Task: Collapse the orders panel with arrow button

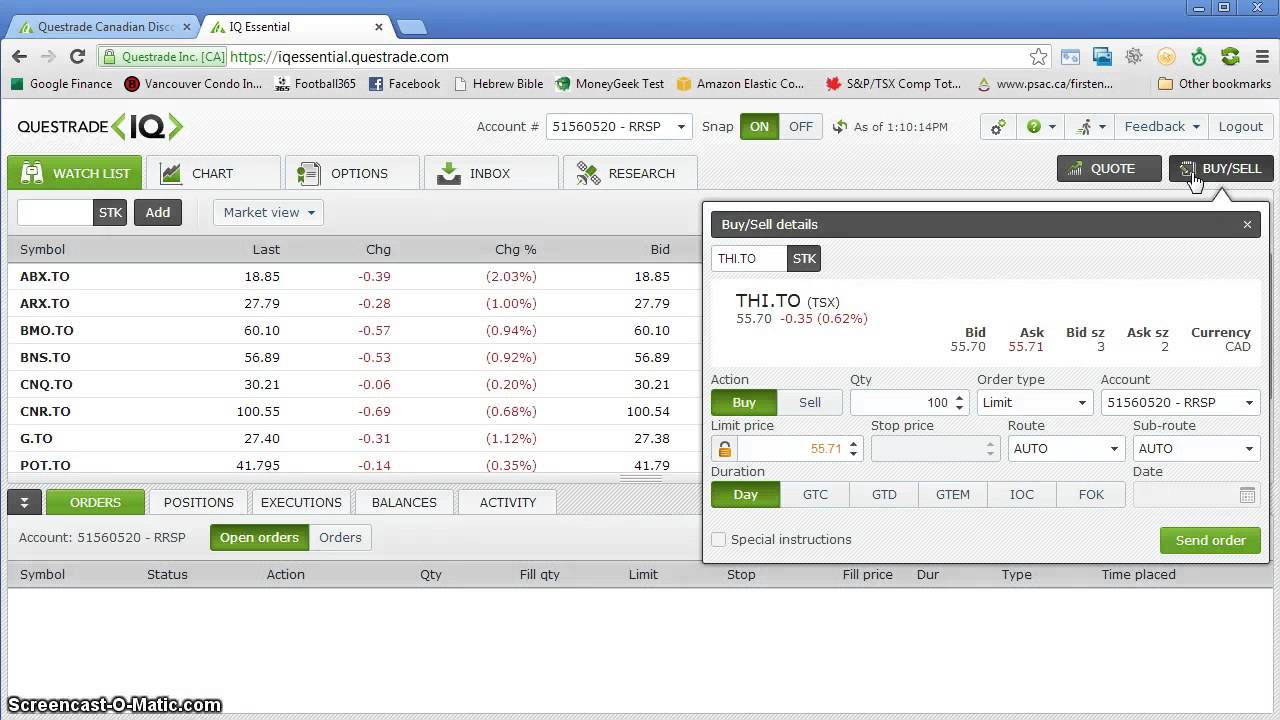Action: tap(24, 503)
